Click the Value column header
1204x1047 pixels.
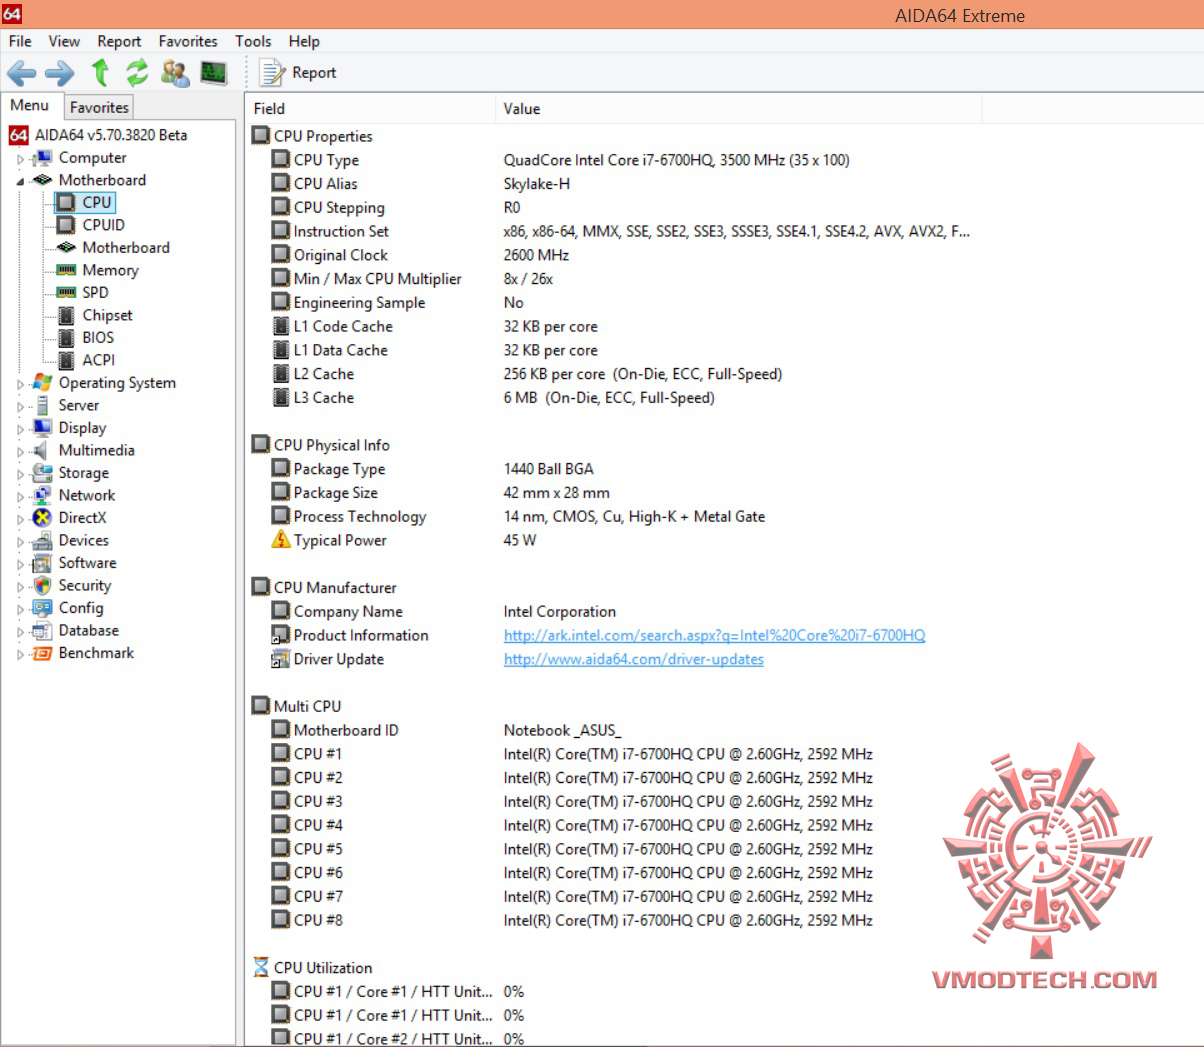[738, 108]
